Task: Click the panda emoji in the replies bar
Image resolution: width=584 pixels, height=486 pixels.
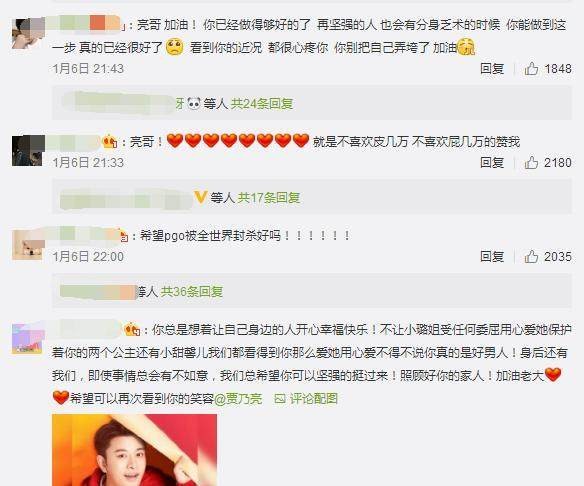Action: 194,103
